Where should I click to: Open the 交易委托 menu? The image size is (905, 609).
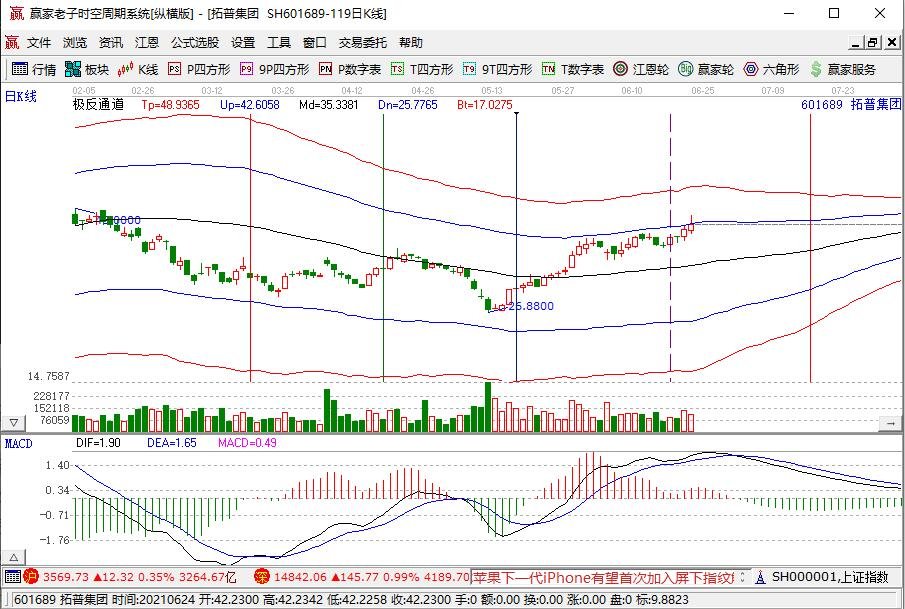coord(362,42)
